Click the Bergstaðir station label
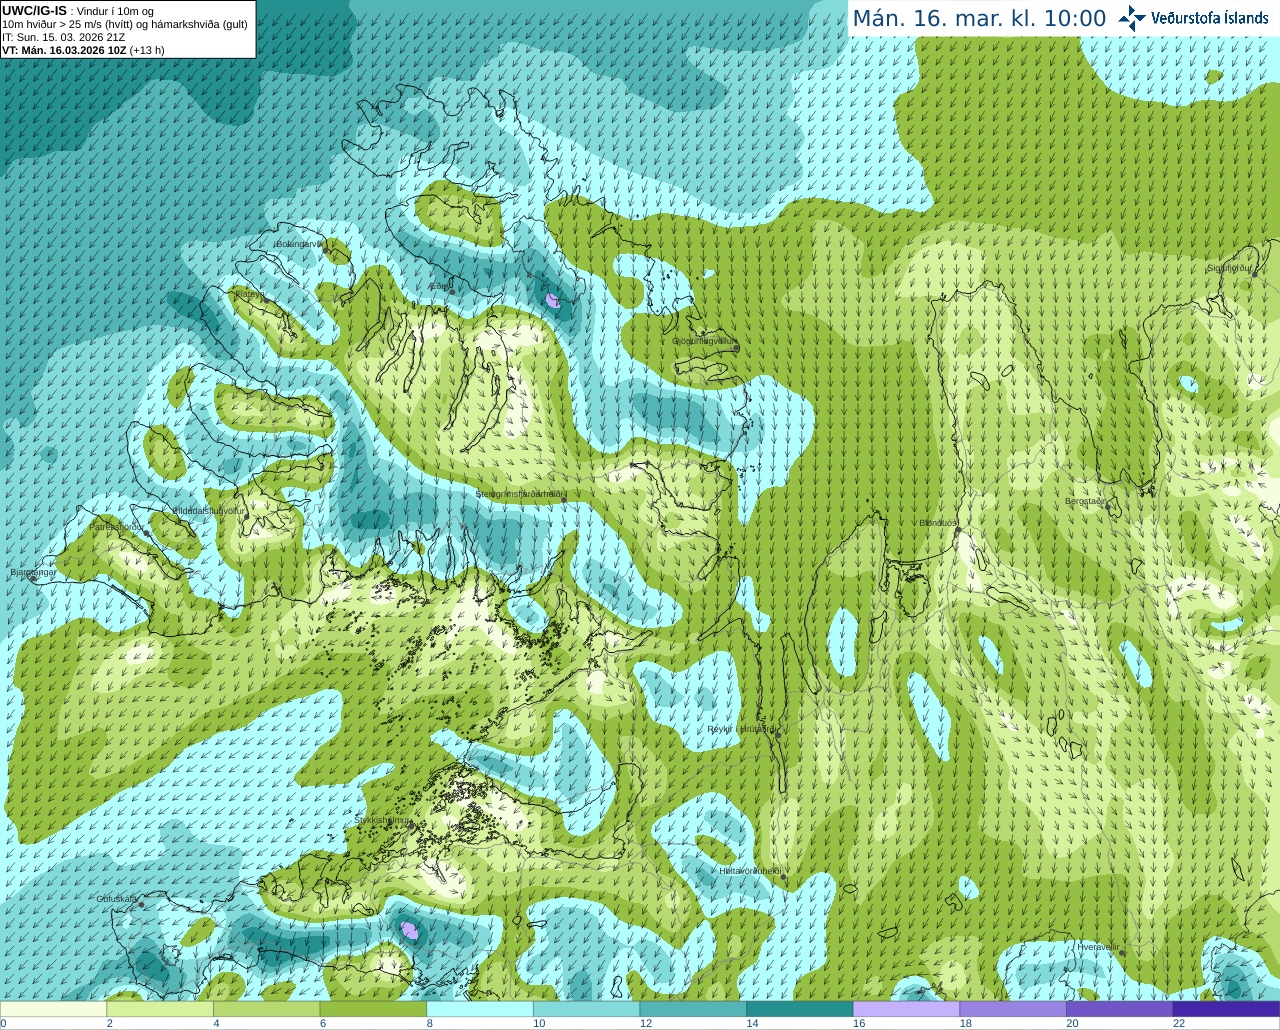1280x1030 pixels. (x=1086, y=501)
